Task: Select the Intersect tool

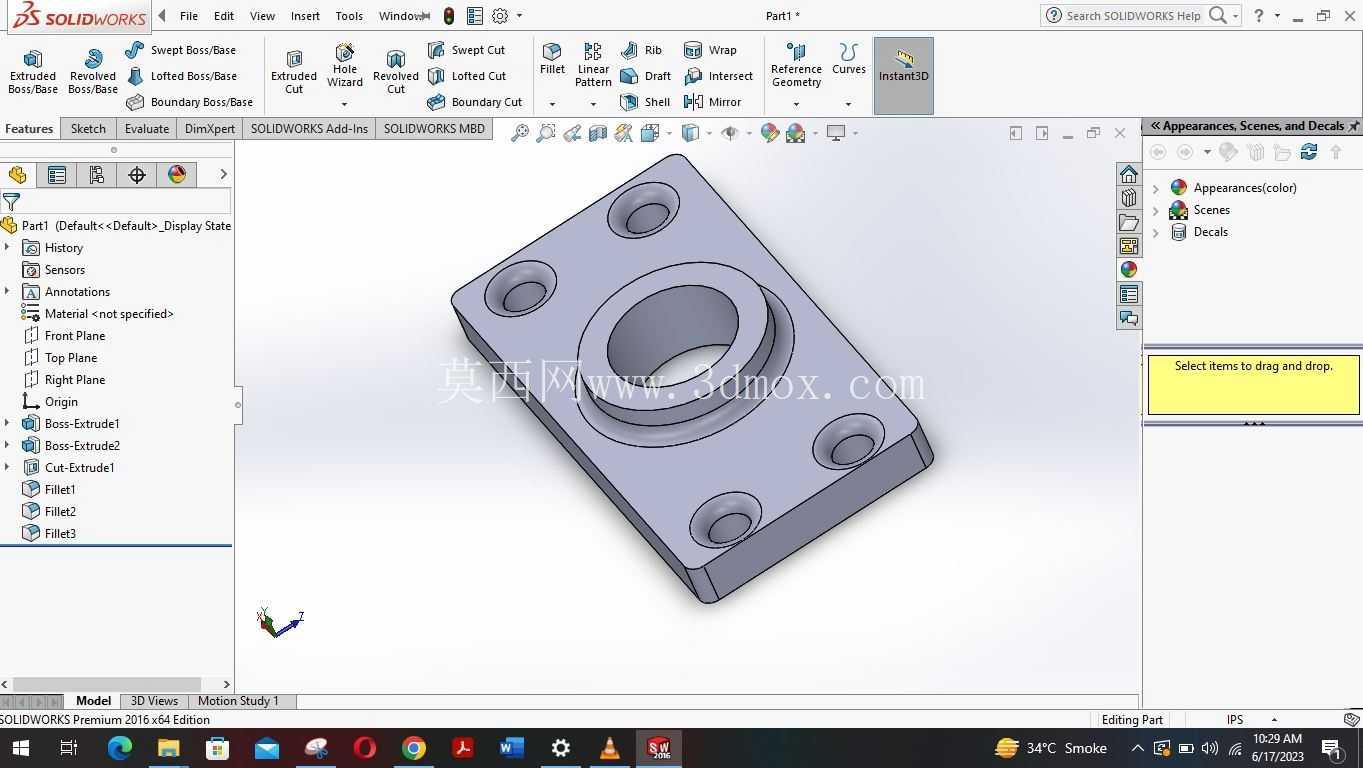Action: (x=718, y=76)
